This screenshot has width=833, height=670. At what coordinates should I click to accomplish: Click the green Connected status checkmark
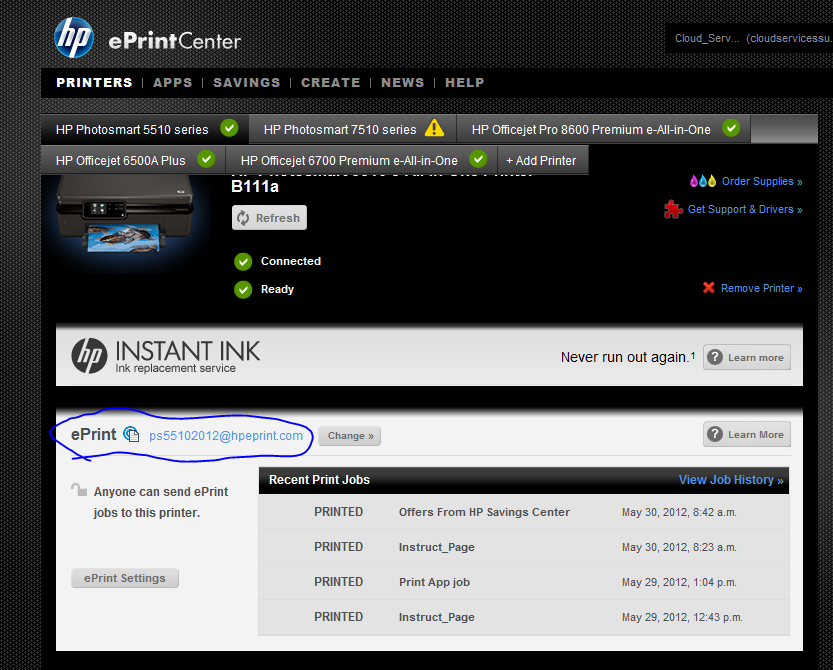click(x=242, y=262)
